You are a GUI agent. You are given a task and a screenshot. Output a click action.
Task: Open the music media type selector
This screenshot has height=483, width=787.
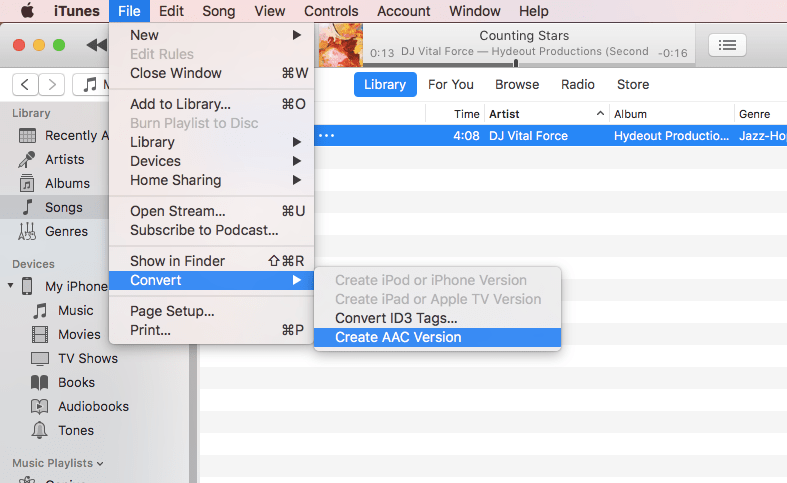[x=91, y=84]
